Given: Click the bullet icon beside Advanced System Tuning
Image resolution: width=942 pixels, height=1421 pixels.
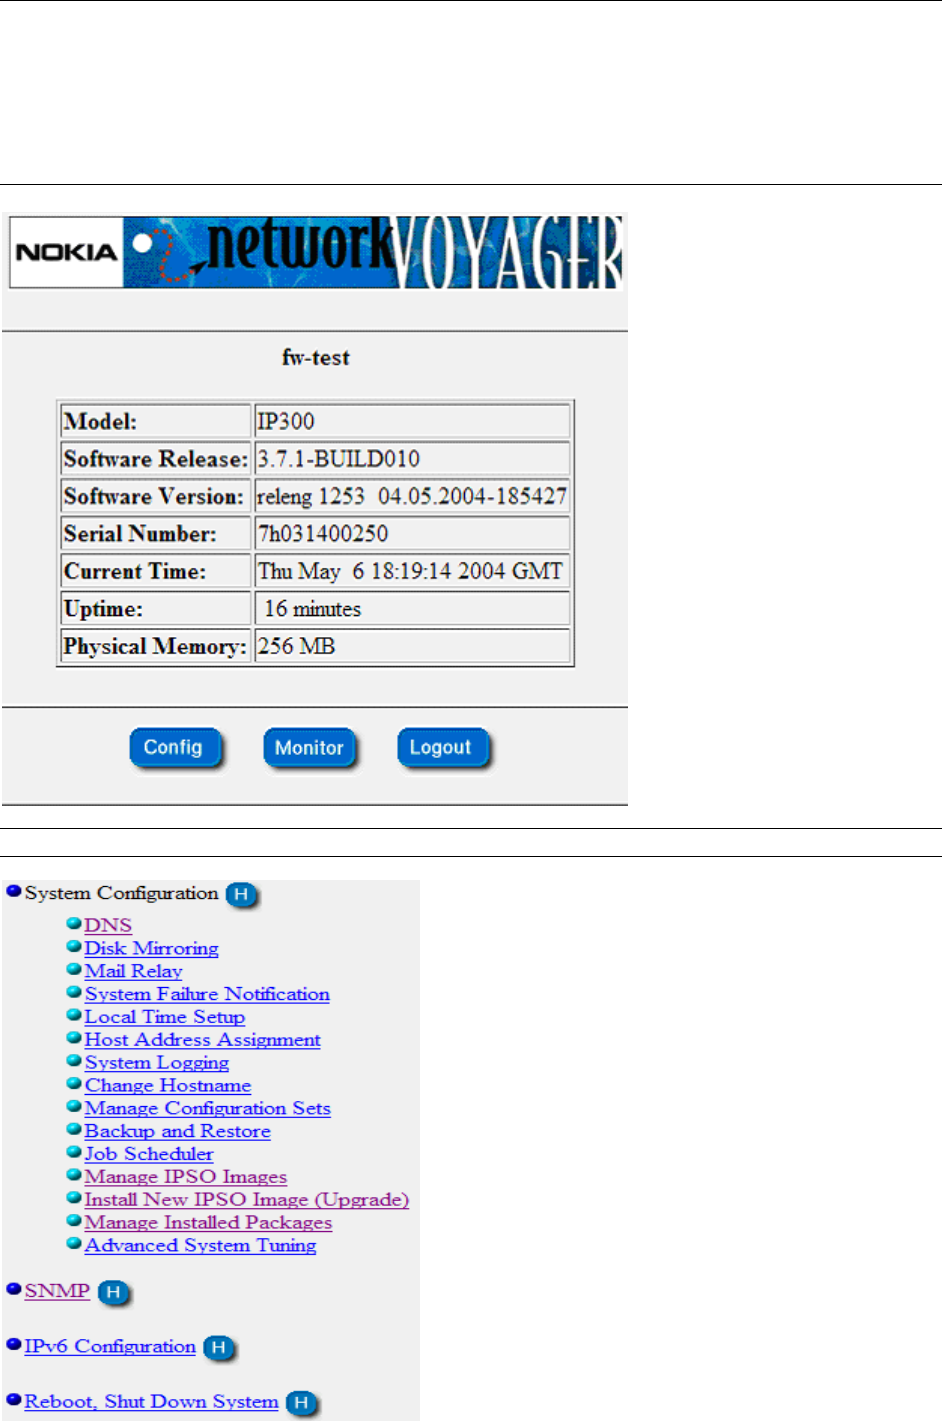Looking at the screenshot, I should 74,1244.
